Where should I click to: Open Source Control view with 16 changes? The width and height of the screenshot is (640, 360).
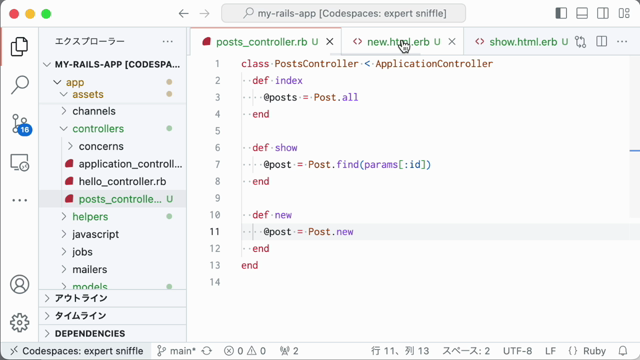[20, 124]
